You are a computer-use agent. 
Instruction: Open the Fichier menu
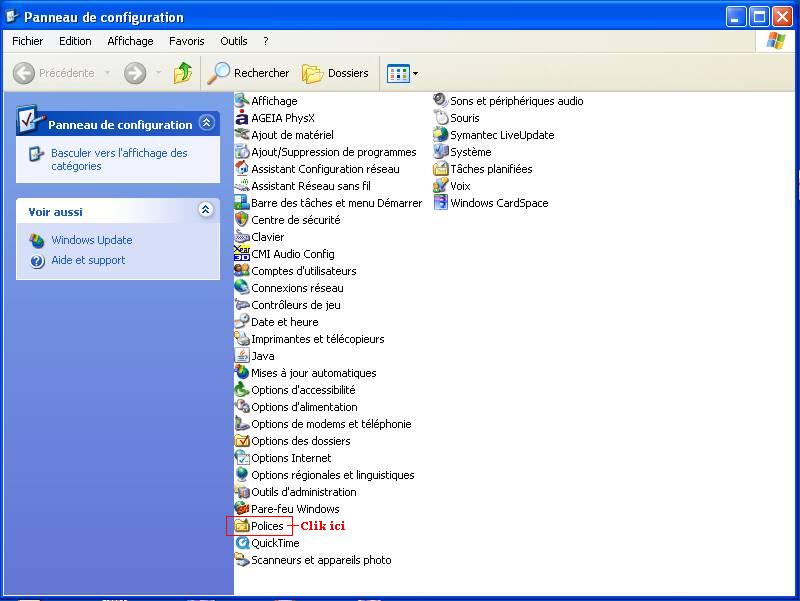(28, 41)
